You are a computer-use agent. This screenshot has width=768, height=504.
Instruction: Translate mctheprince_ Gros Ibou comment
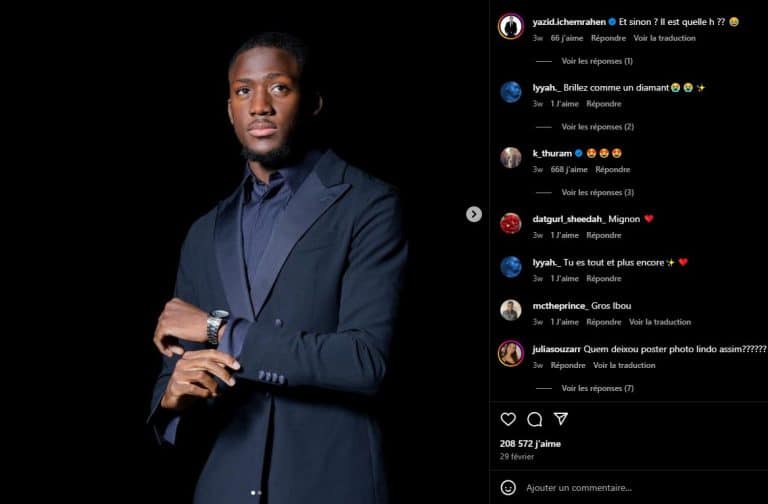[660, 322]
